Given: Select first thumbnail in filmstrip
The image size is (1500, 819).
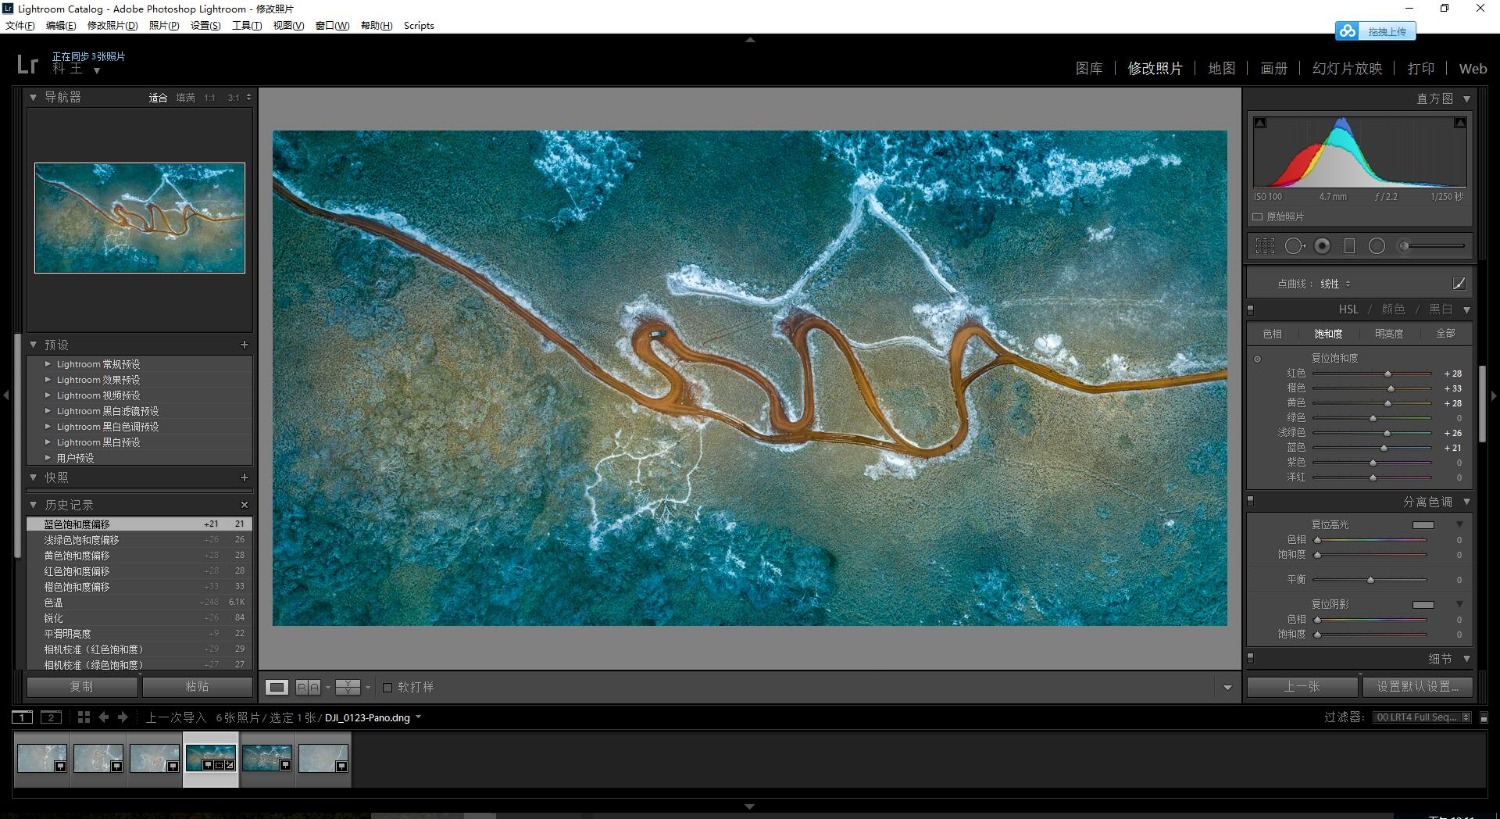Looking at the screenshot, I should pyautogui.click(x=42, y=758).
